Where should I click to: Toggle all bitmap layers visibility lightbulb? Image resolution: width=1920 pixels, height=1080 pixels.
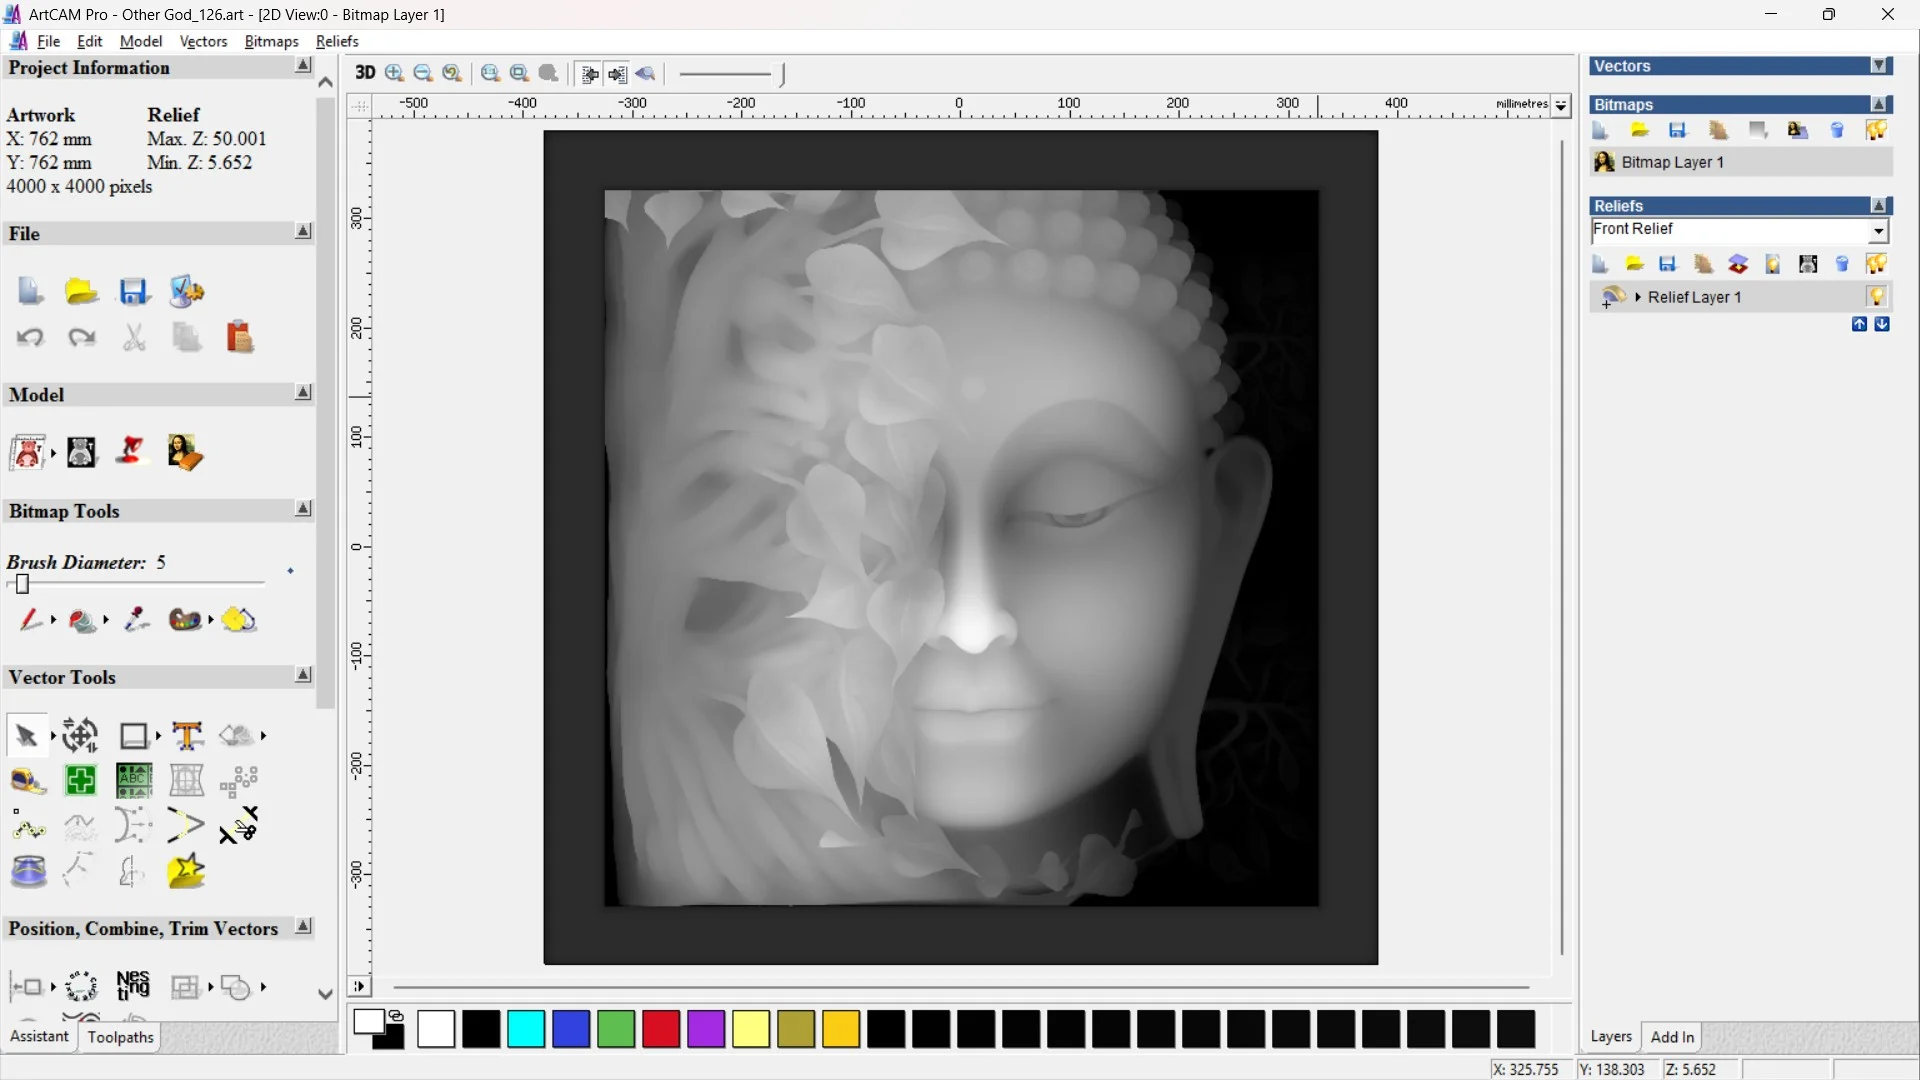[x=1876, y=131]
